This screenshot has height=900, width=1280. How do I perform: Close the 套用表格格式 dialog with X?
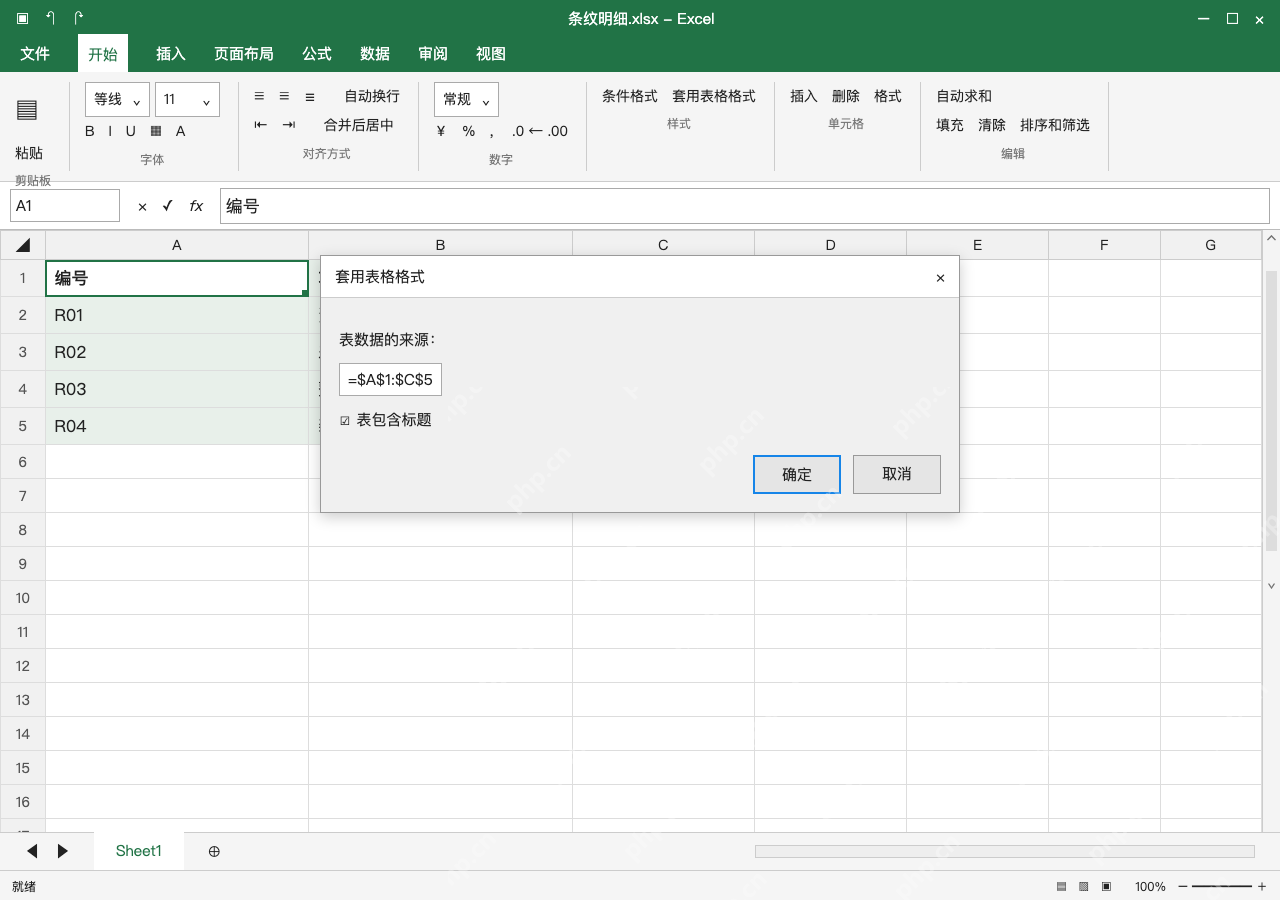click(940, 278)
